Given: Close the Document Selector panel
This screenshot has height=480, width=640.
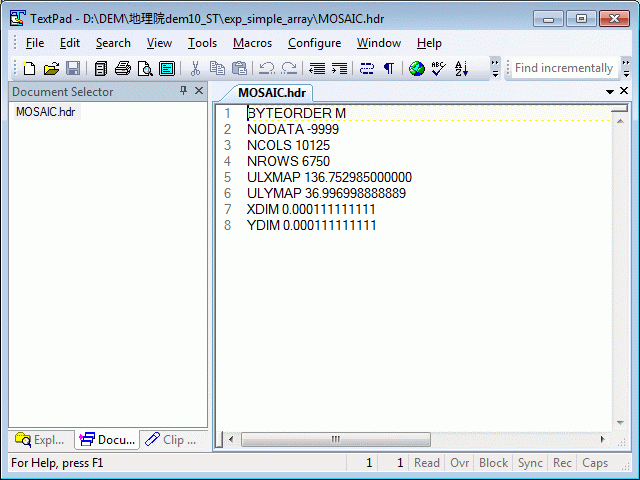Looking at the screenshot, I should (x=199, y=91).
